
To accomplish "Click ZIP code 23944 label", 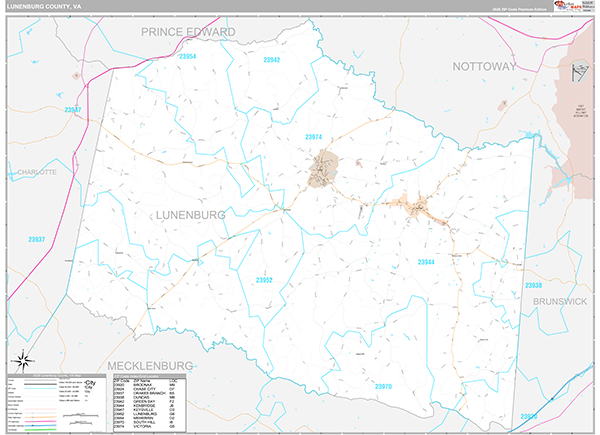I will coord(426,261).
